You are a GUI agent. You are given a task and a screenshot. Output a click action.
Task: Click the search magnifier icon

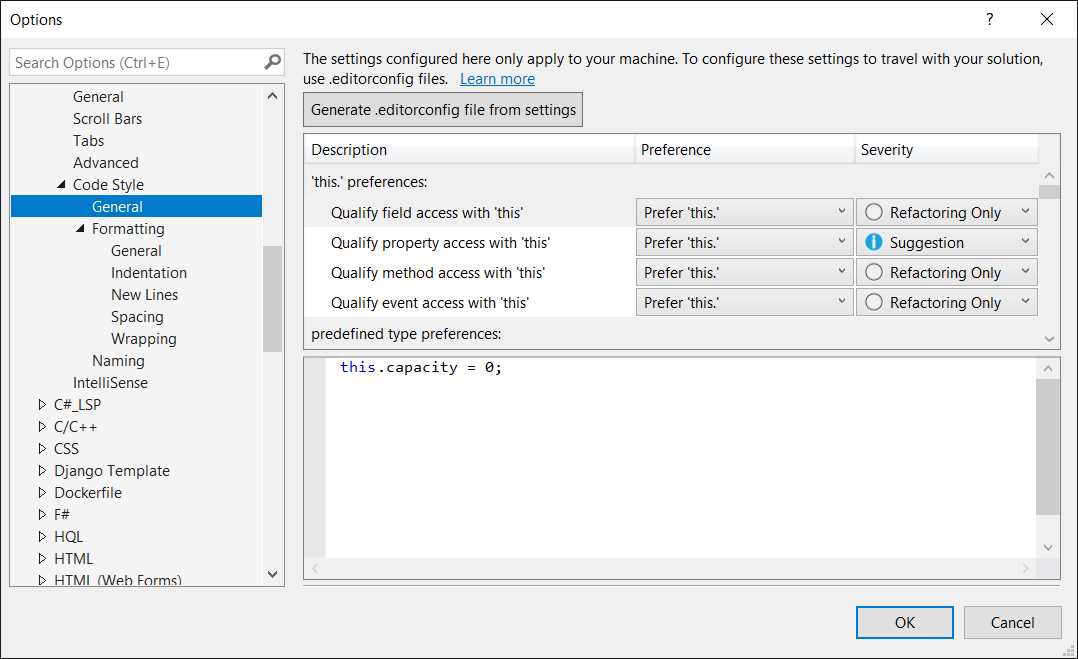(x=270, y=62)
